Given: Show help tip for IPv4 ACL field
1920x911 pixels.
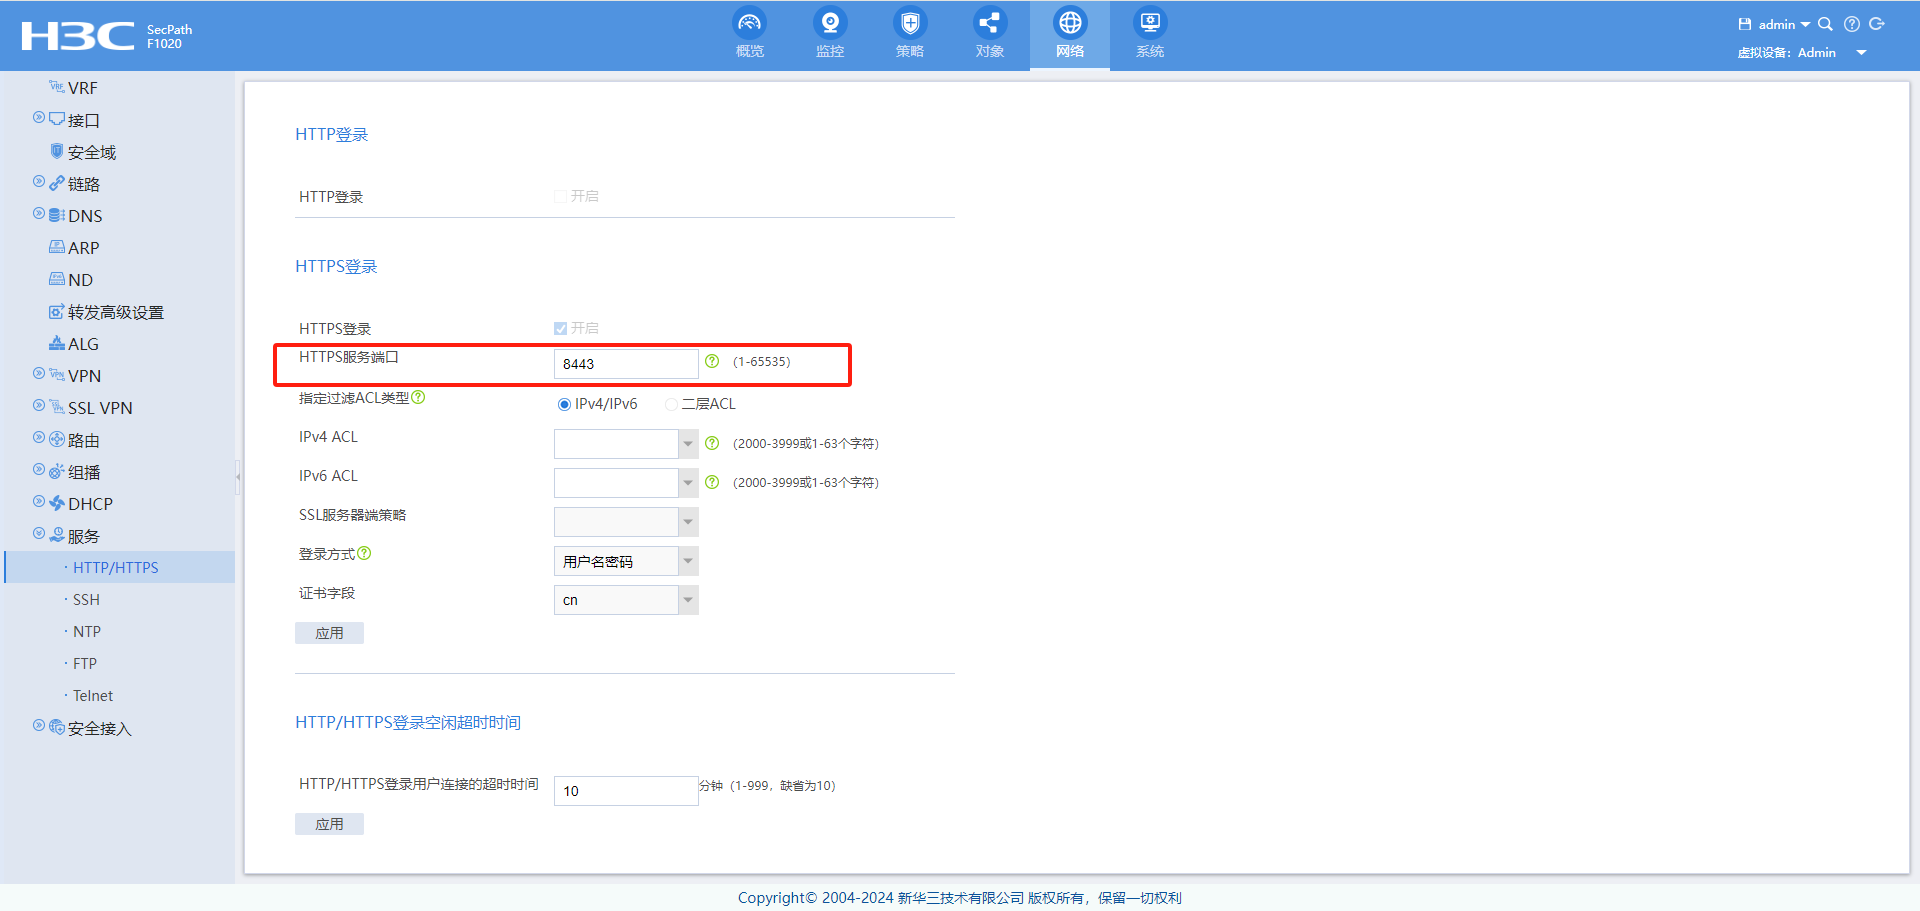Looking at the screenshot, I should [x=712, y=443].
